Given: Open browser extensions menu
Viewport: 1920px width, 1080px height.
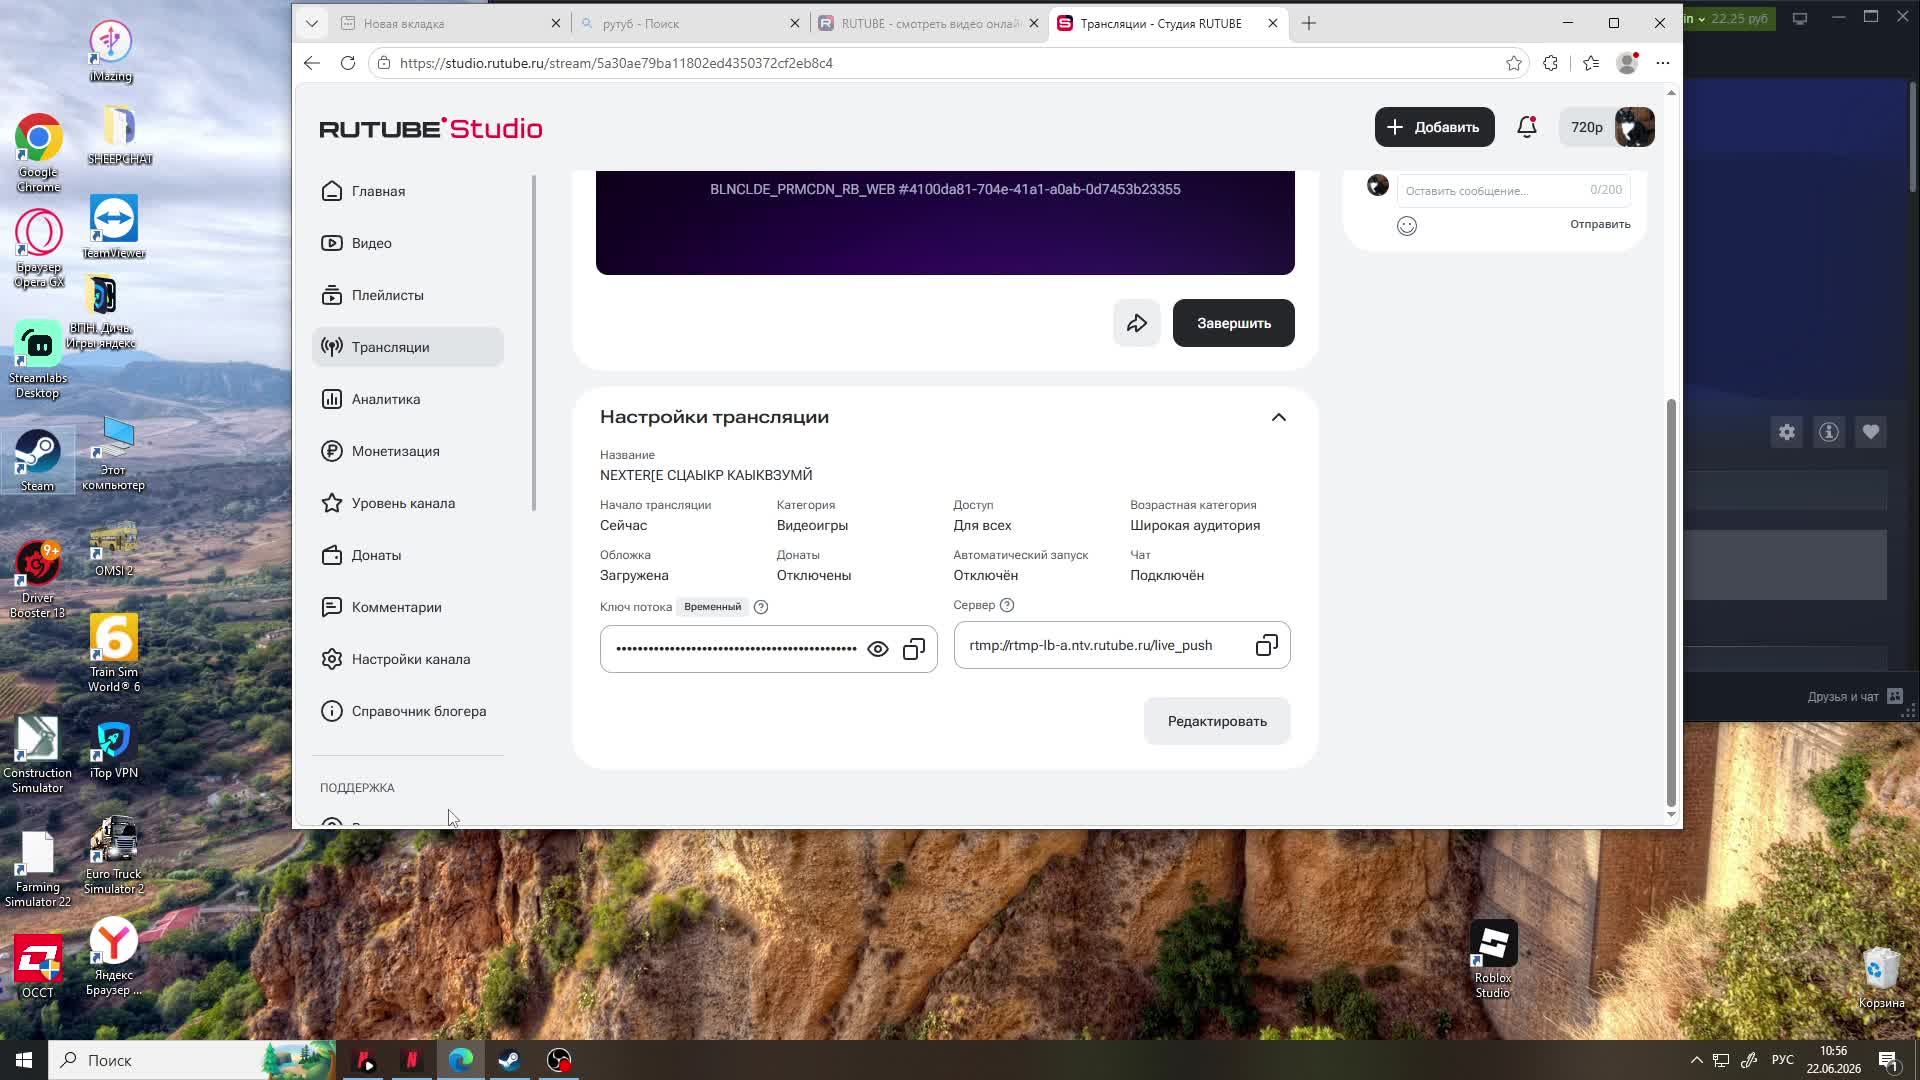Looking at the screenshot, I should (x=1551, y=63).
